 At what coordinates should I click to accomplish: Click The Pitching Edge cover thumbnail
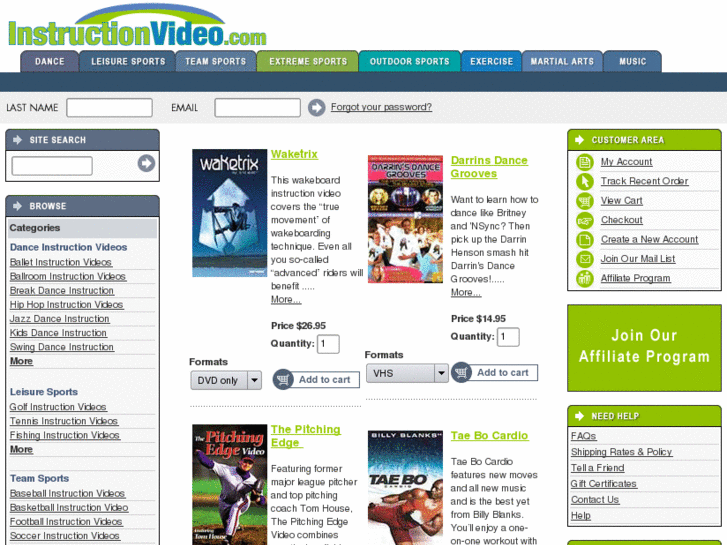[x=230, y=484]
